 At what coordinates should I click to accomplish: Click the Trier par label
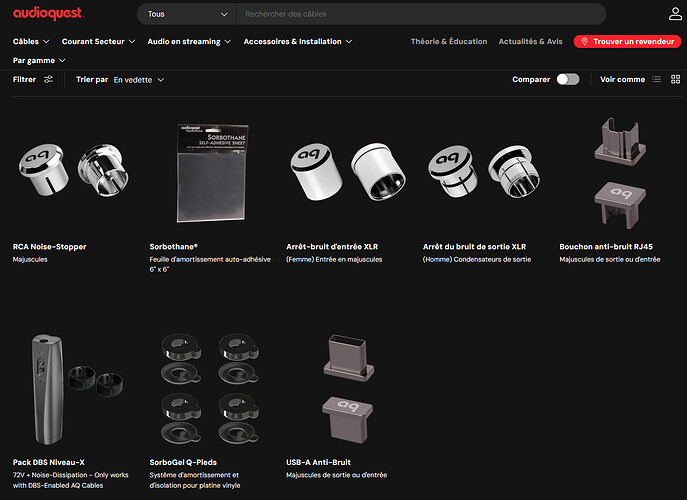tap(92, 79)
